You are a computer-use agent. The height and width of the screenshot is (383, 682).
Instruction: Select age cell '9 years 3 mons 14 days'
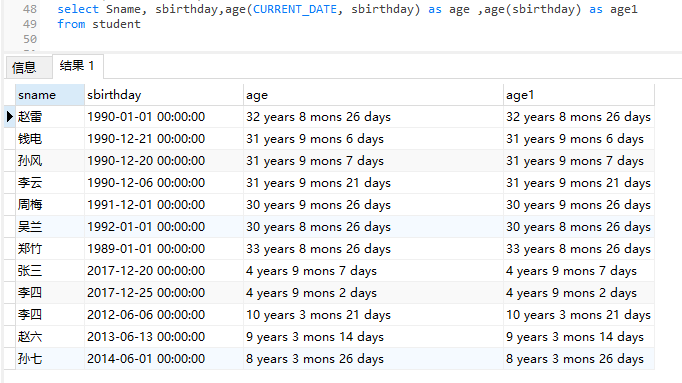click(373, 337)
